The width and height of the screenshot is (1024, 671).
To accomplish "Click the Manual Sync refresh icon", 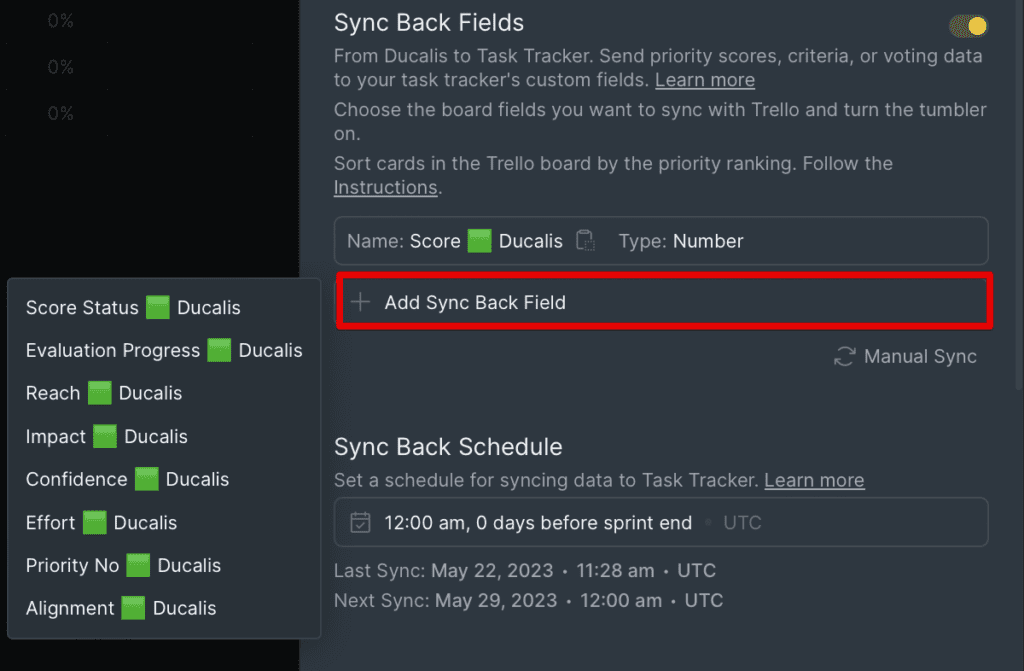I will point(844,356).
